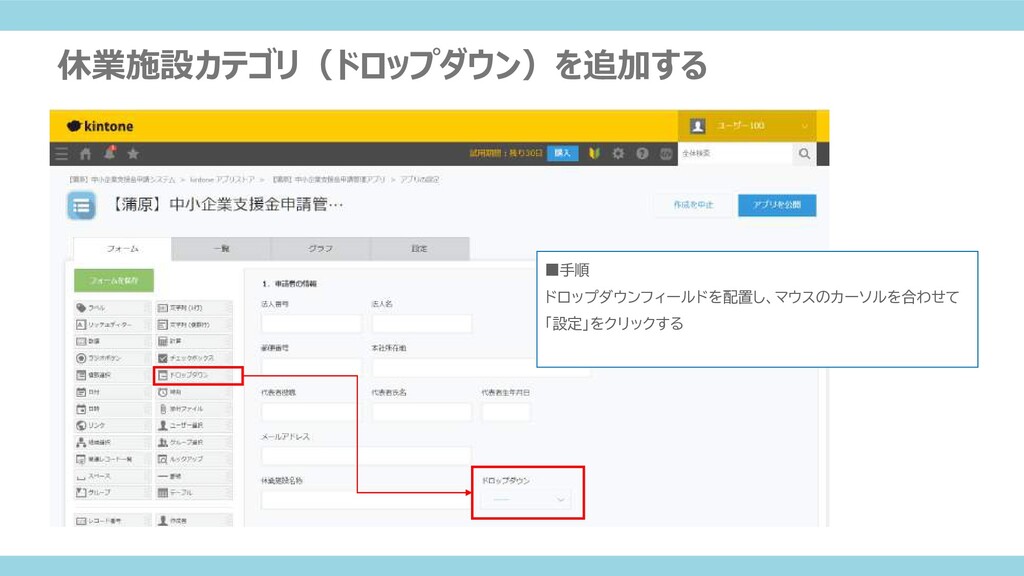
Task: Select the リンク field in the palette
Action: coord(112,425)
